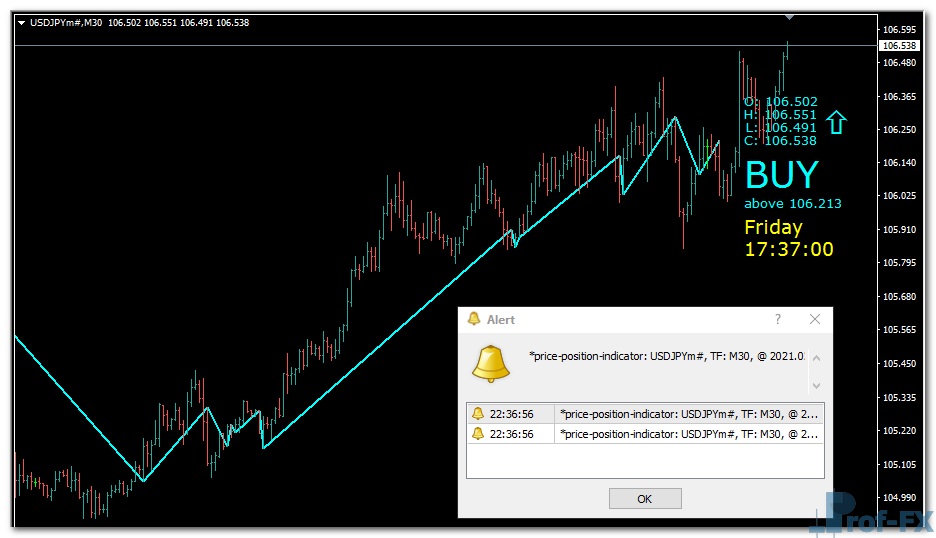
Task: Select the second 22:36:56 alert row
Action: [x=645, y=434]
